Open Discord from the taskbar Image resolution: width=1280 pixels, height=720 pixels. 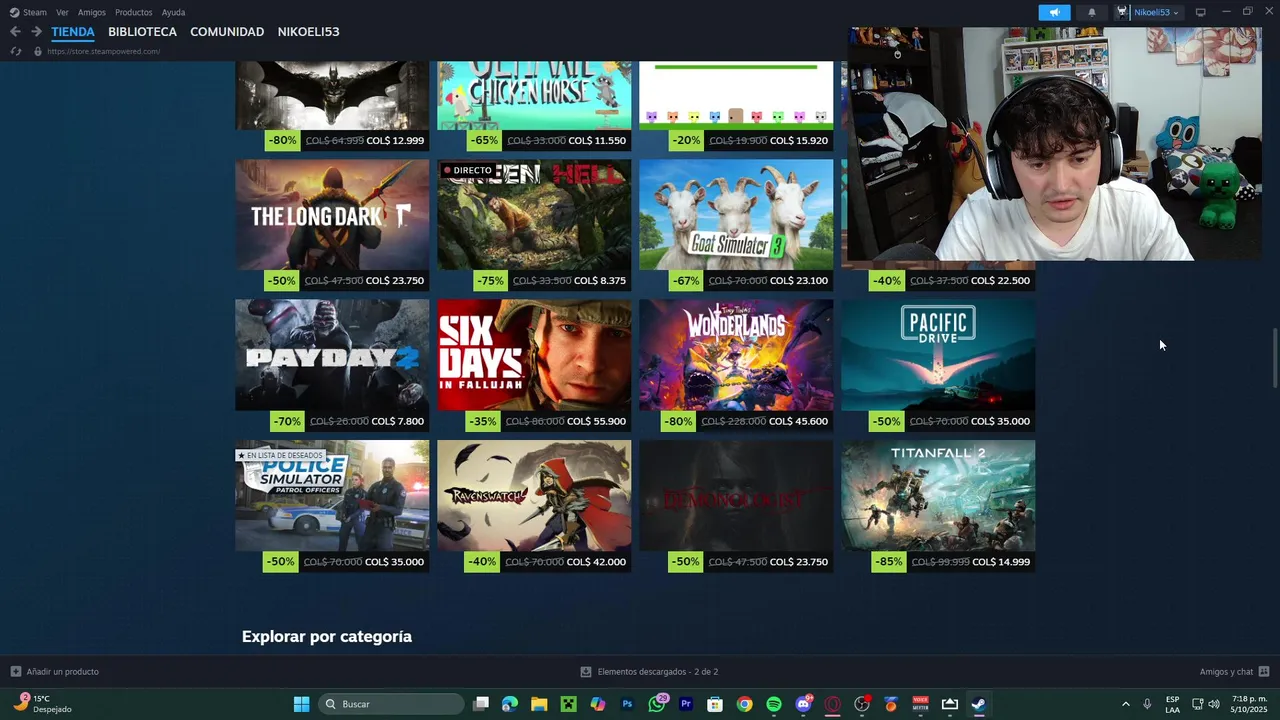803,704
